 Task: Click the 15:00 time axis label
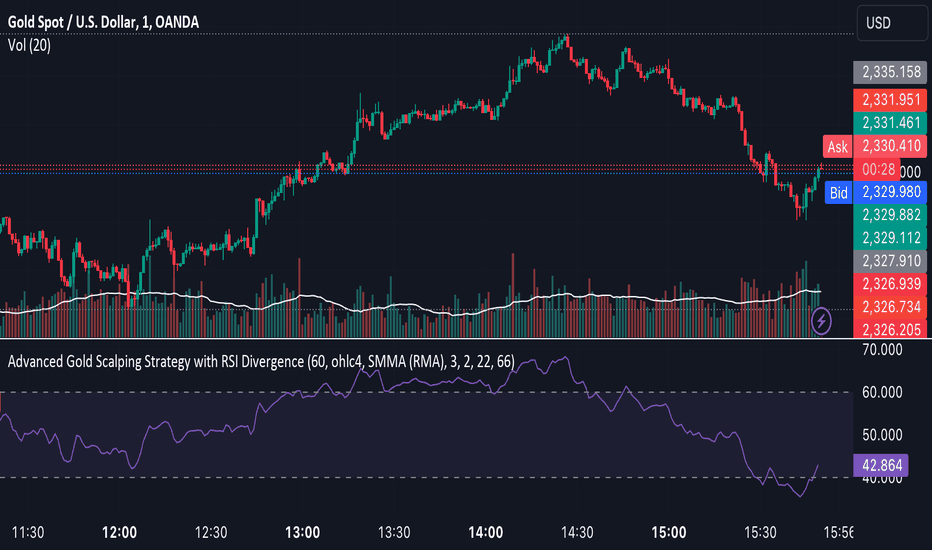[669, 532]
